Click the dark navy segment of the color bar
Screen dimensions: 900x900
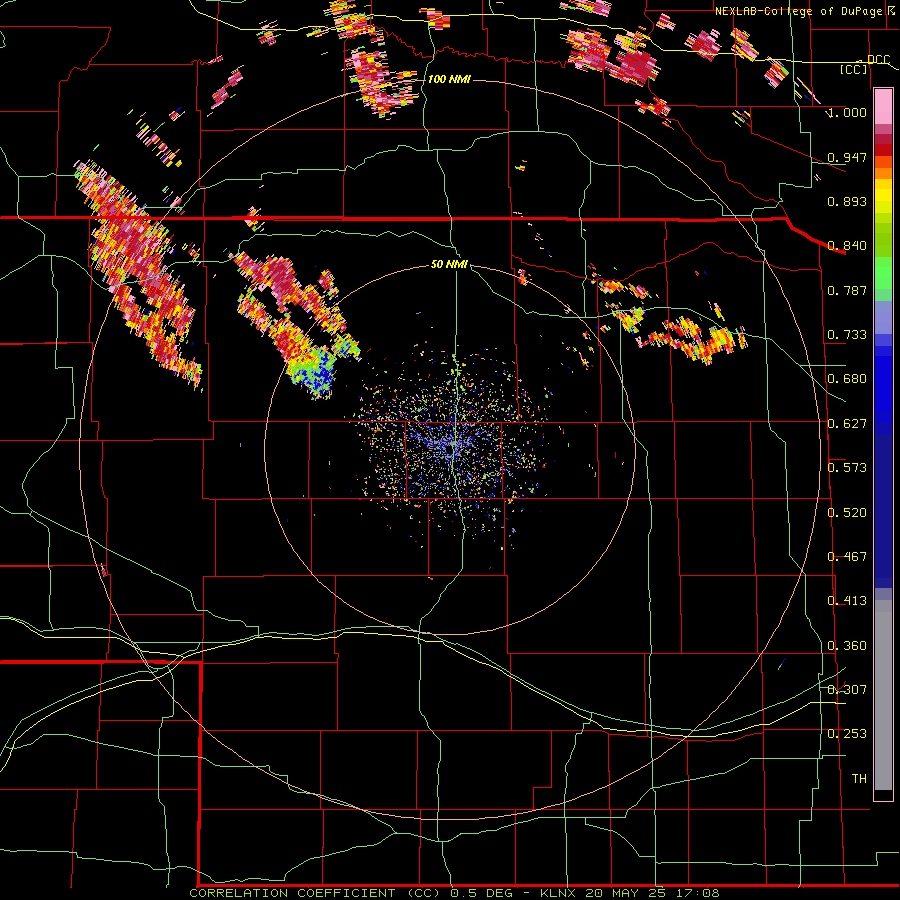pos(883,511)
